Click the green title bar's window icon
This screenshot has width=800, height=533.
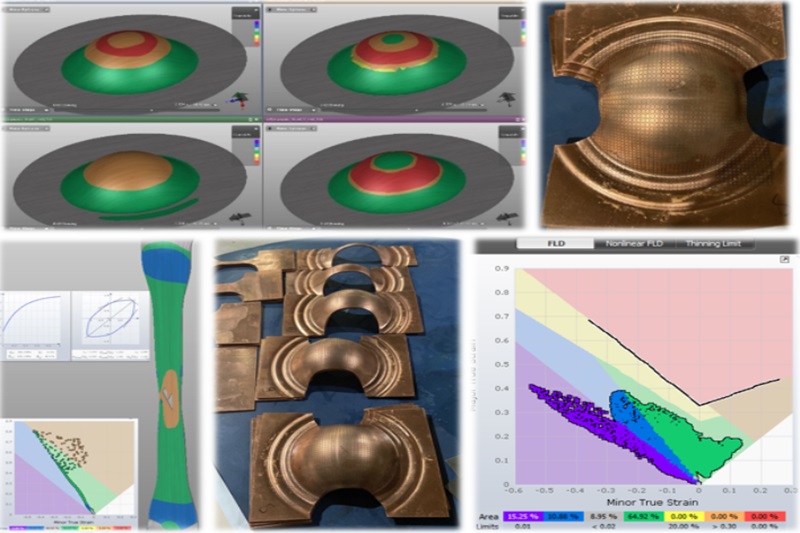tap(252, 119)
